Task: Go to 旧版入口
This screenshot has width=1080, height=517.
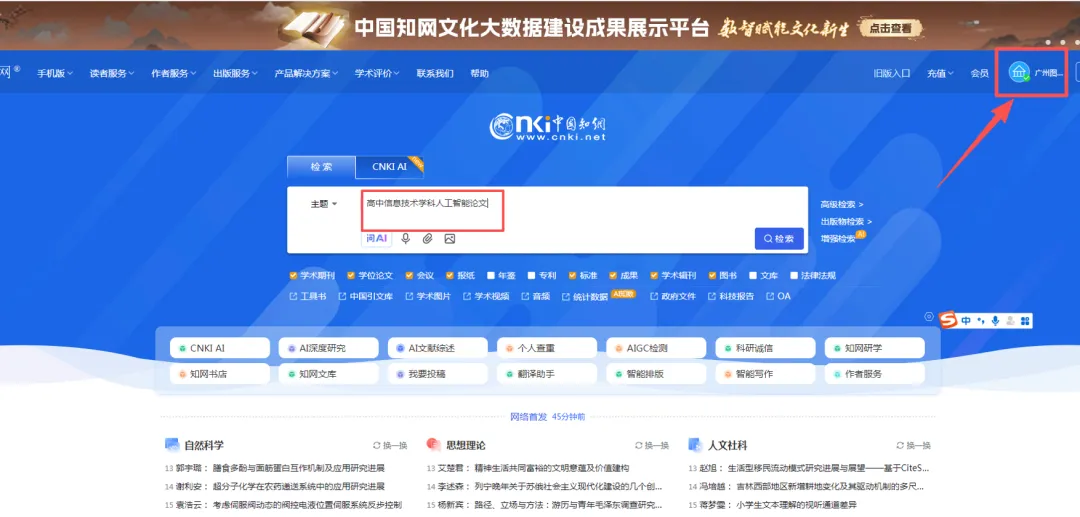Action: click(x=892, y=74)
